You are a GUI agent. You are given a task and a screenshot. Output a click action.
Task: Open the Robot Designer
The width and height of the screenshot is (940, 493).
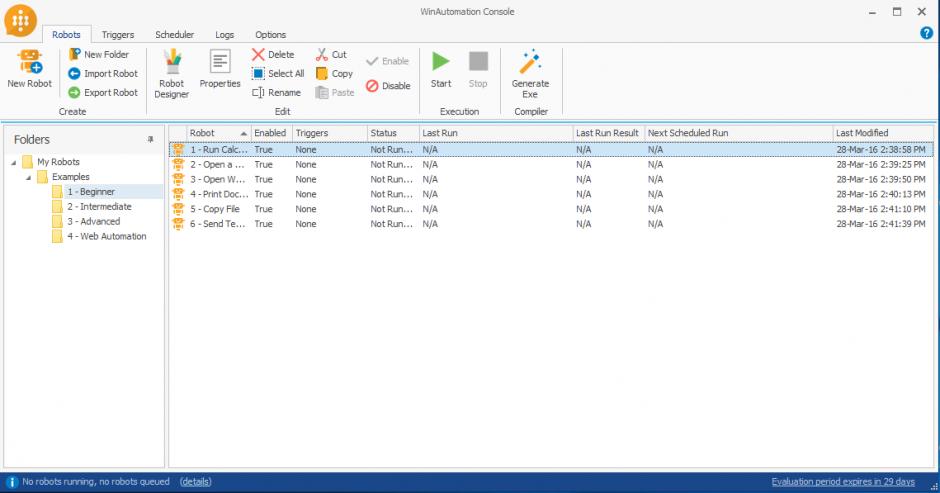[x=171, y=73]
